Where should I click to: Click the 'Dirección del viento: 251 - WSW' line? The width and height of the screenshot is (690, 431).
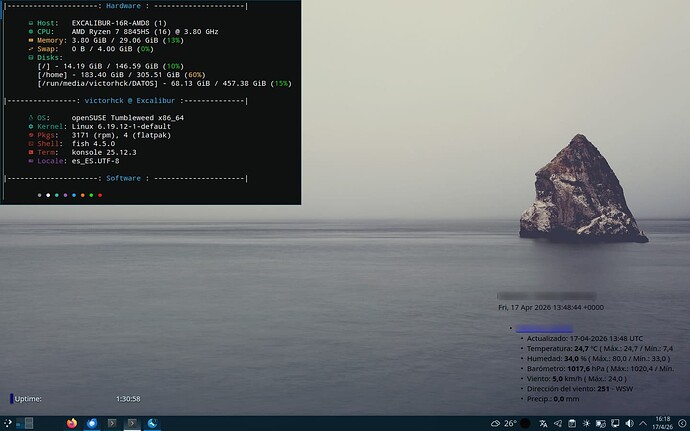pyautogui.click(x=580, y=389)
